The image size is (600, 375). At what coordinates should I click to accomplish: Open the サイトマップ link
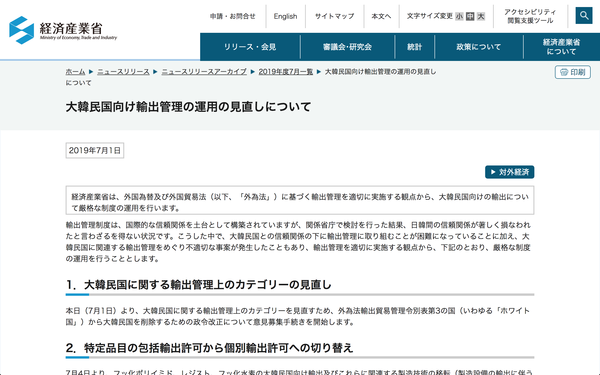click(x=334, y=16)
